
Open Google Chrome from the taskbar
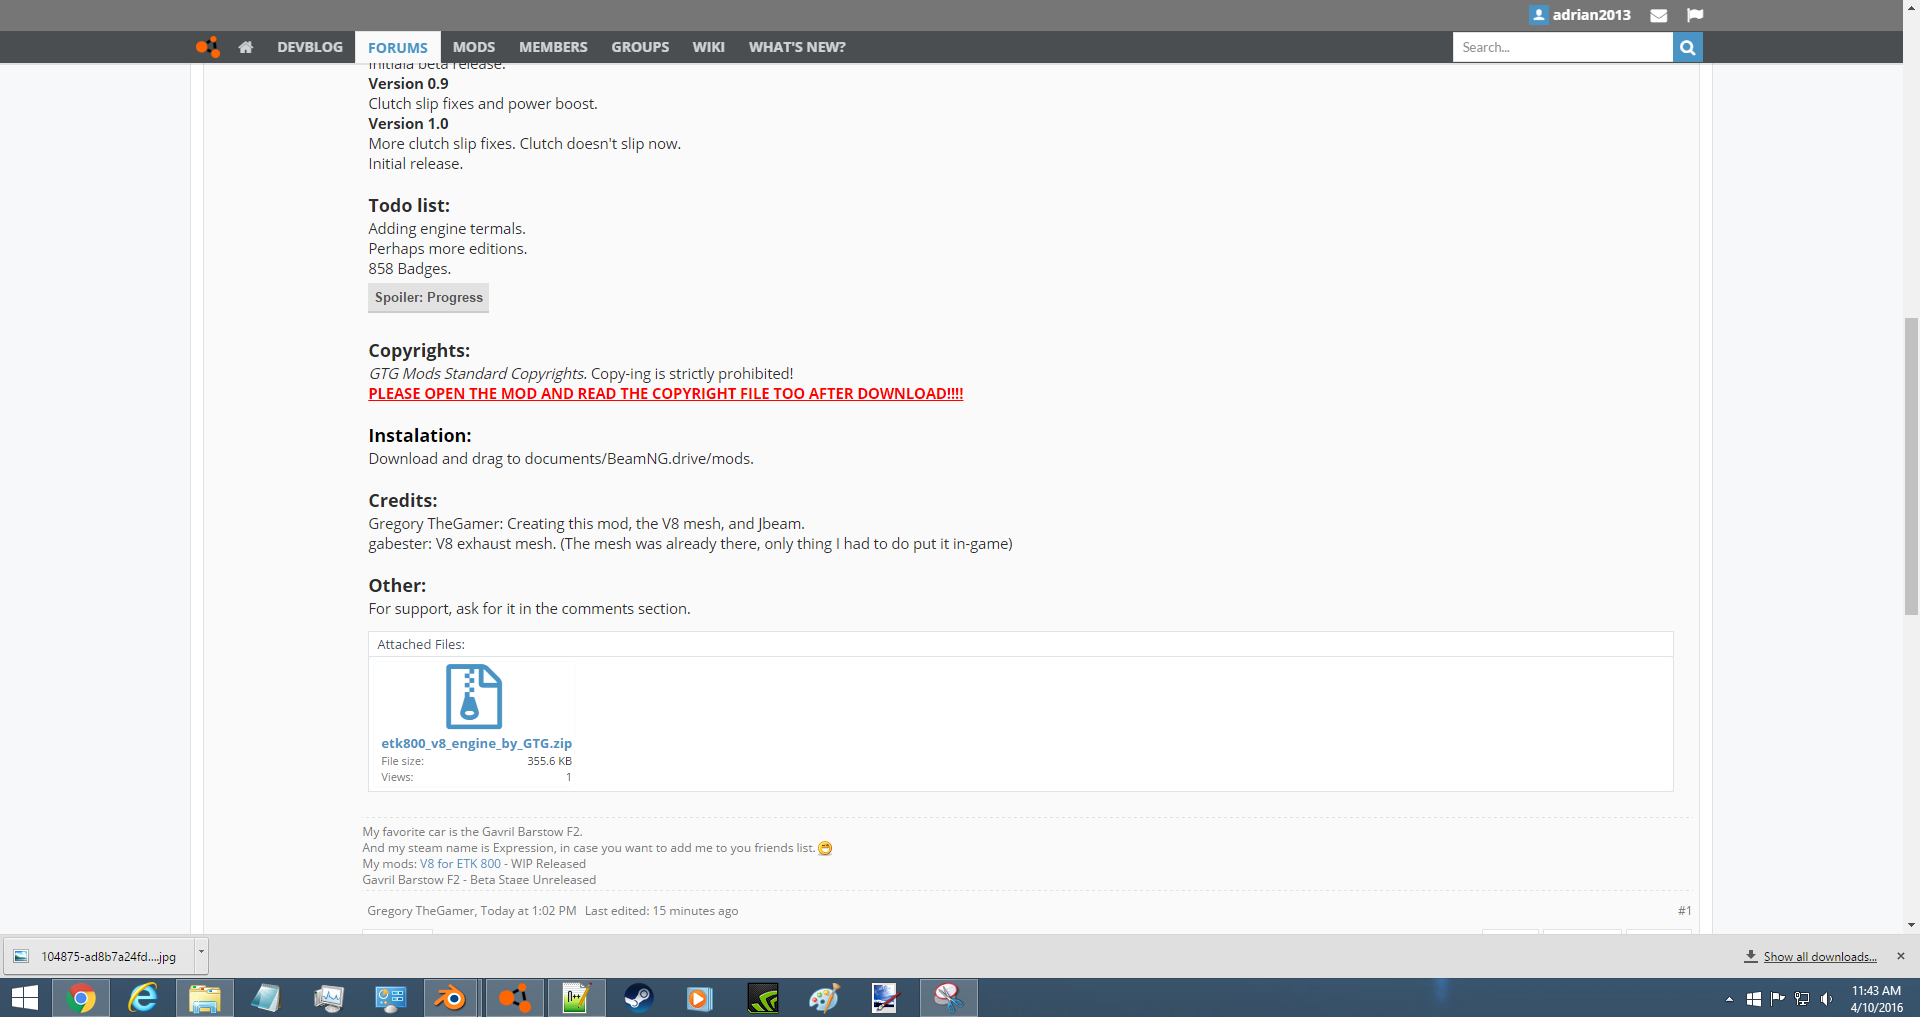pos(81,998)
